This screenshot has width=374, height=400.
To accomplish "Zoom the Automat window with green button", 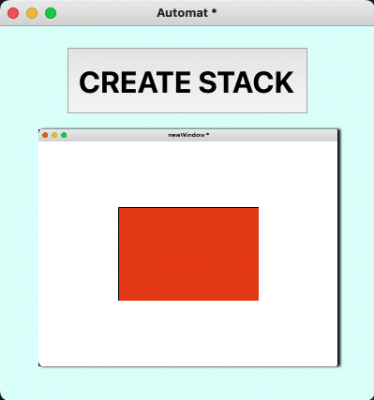I will pos(51,13).
